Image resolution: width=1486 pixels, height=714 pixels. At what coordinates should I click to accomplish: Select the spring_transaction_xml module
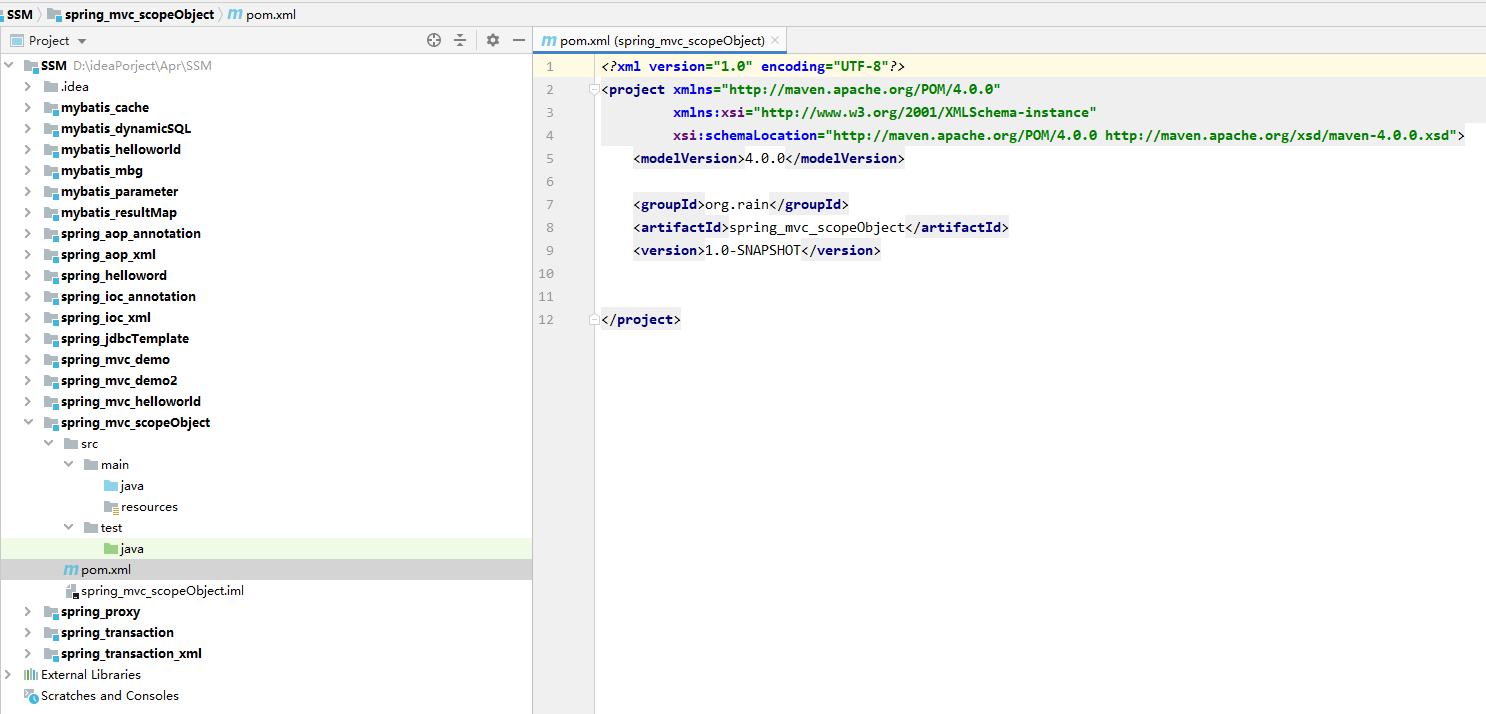(x=131, y=654)
